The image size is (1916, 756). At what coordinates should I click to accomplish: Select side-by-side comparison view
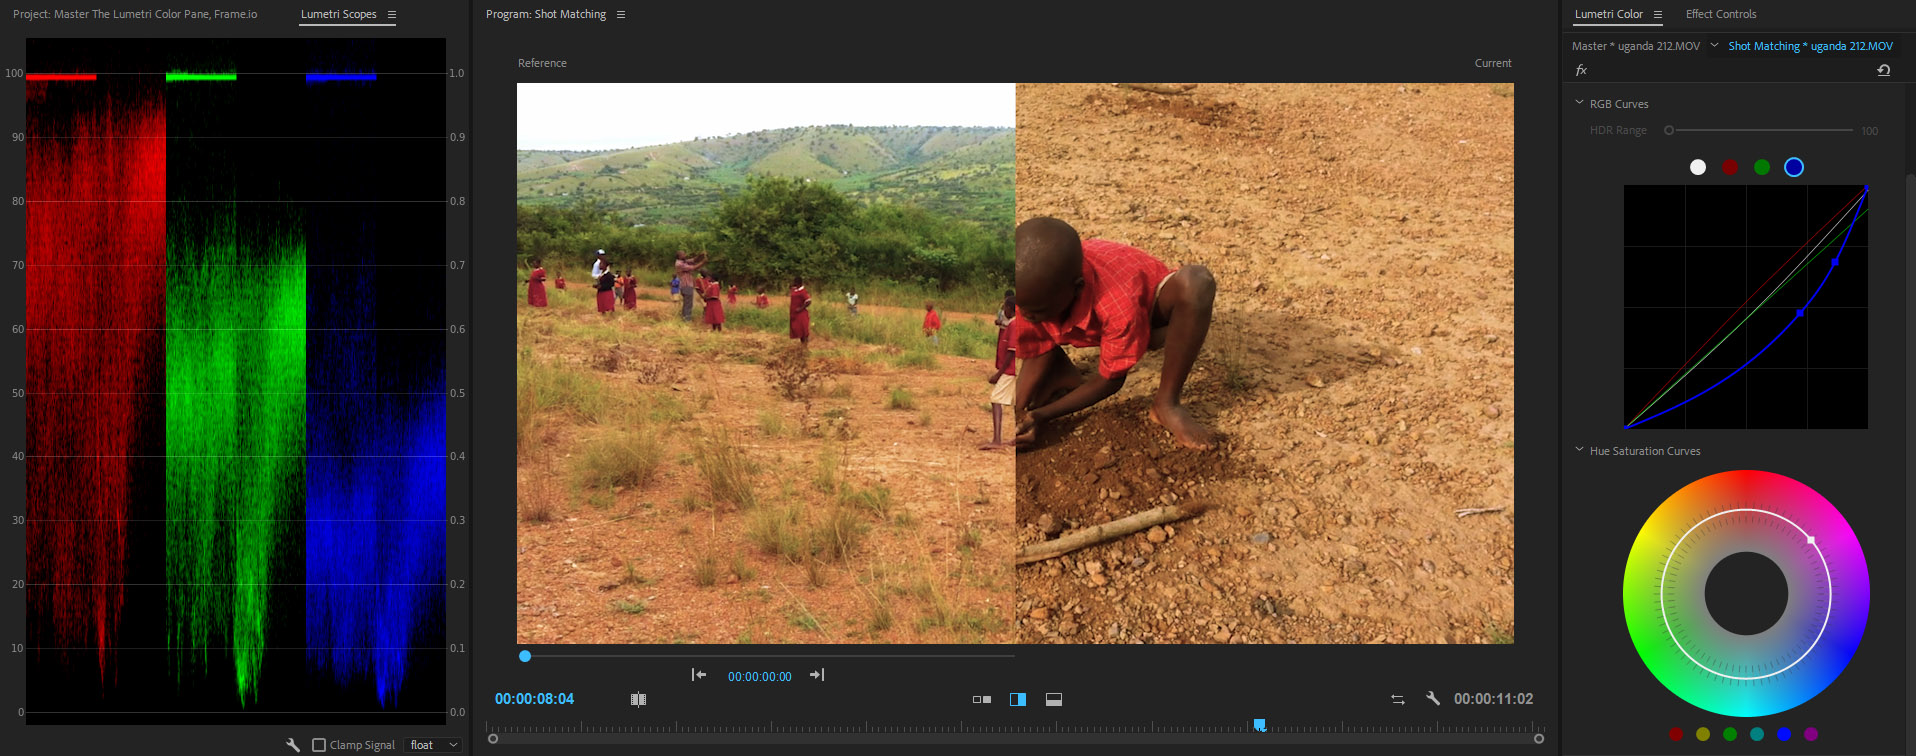point(982,699)
